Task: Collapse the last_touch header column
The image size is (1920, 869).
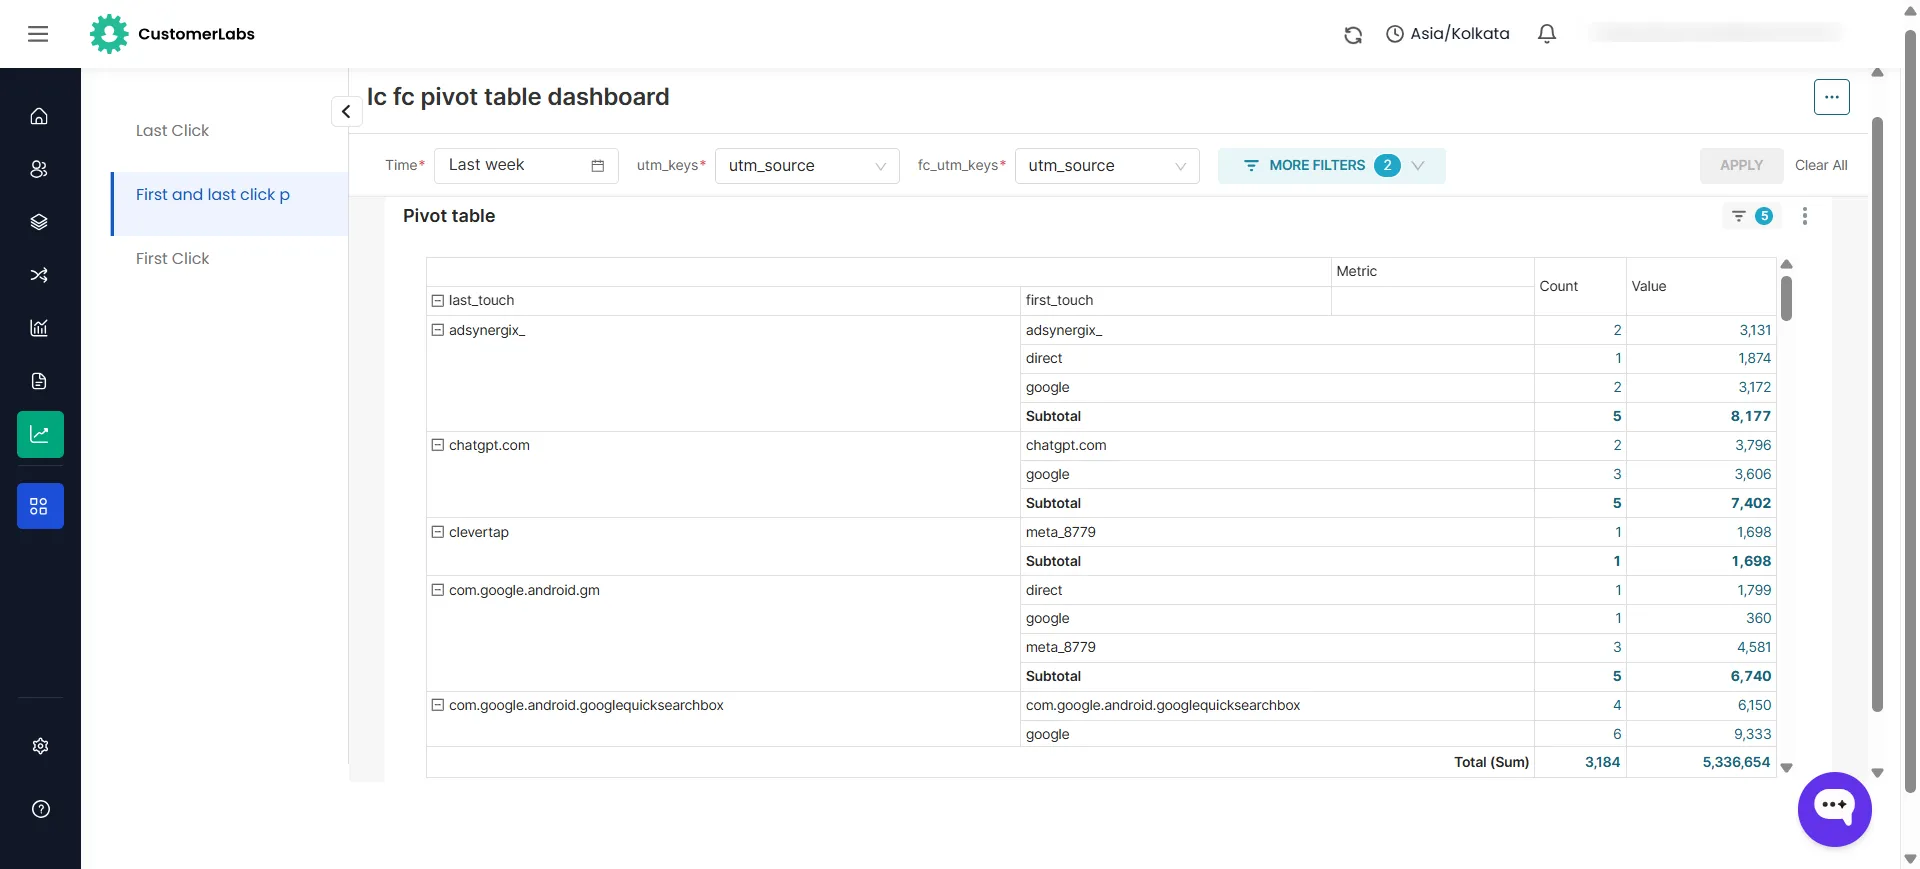Action: pos(437,300)
